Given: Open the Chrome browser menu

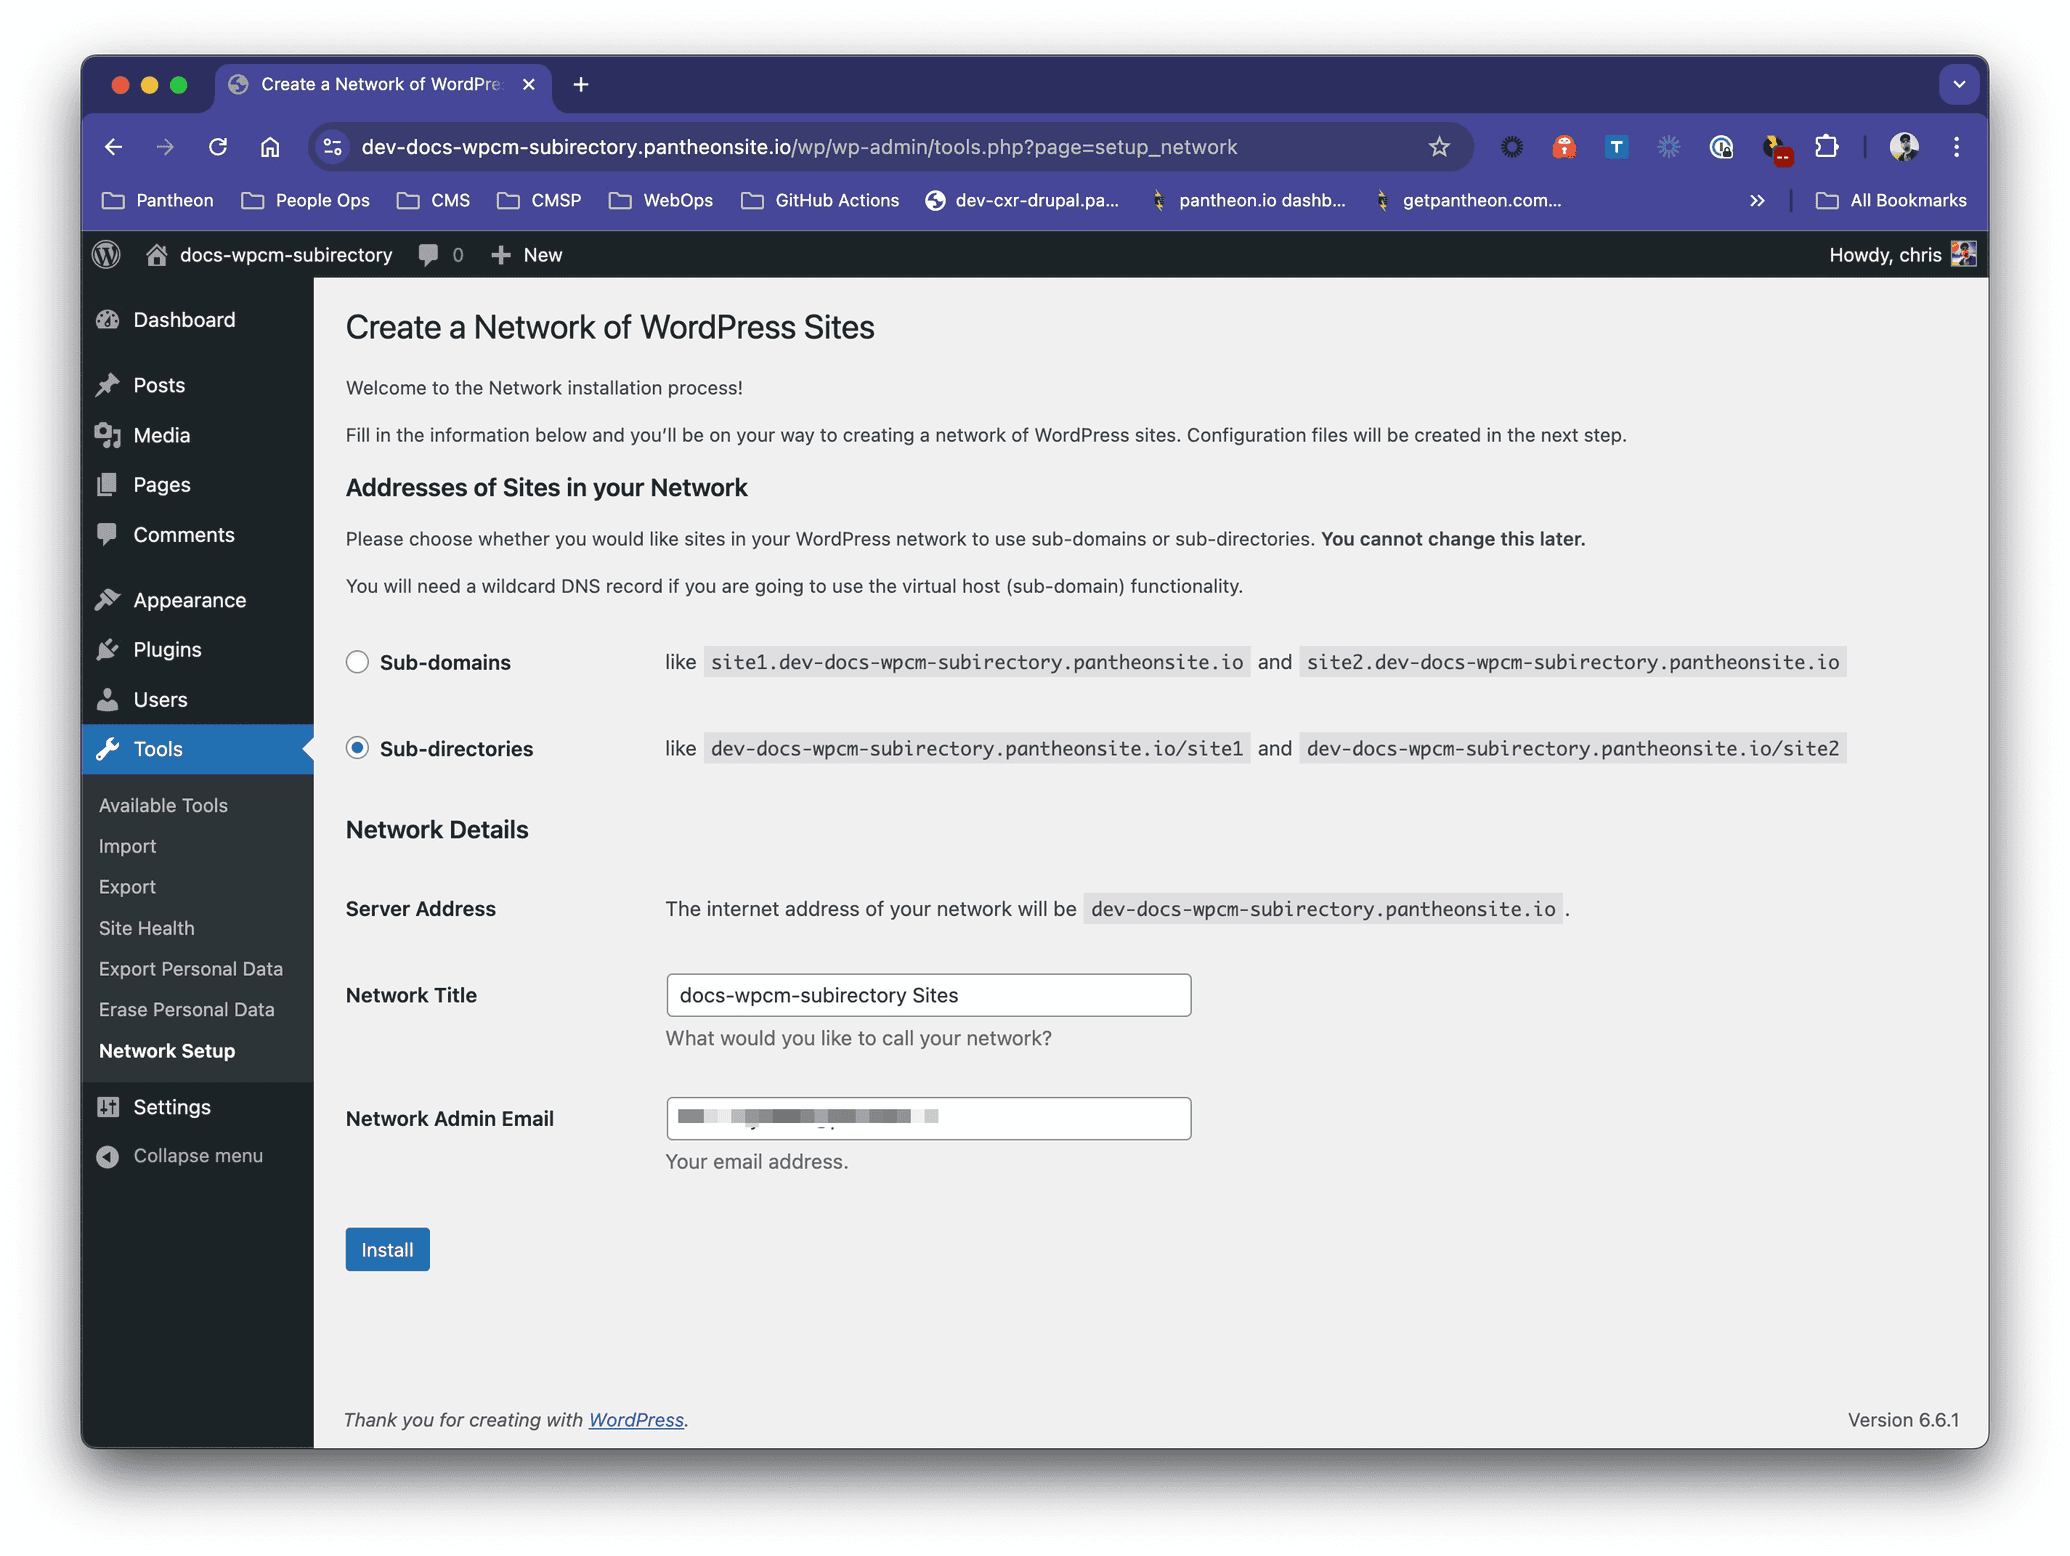Looking at the screenshot, I should pos(1957,146).
